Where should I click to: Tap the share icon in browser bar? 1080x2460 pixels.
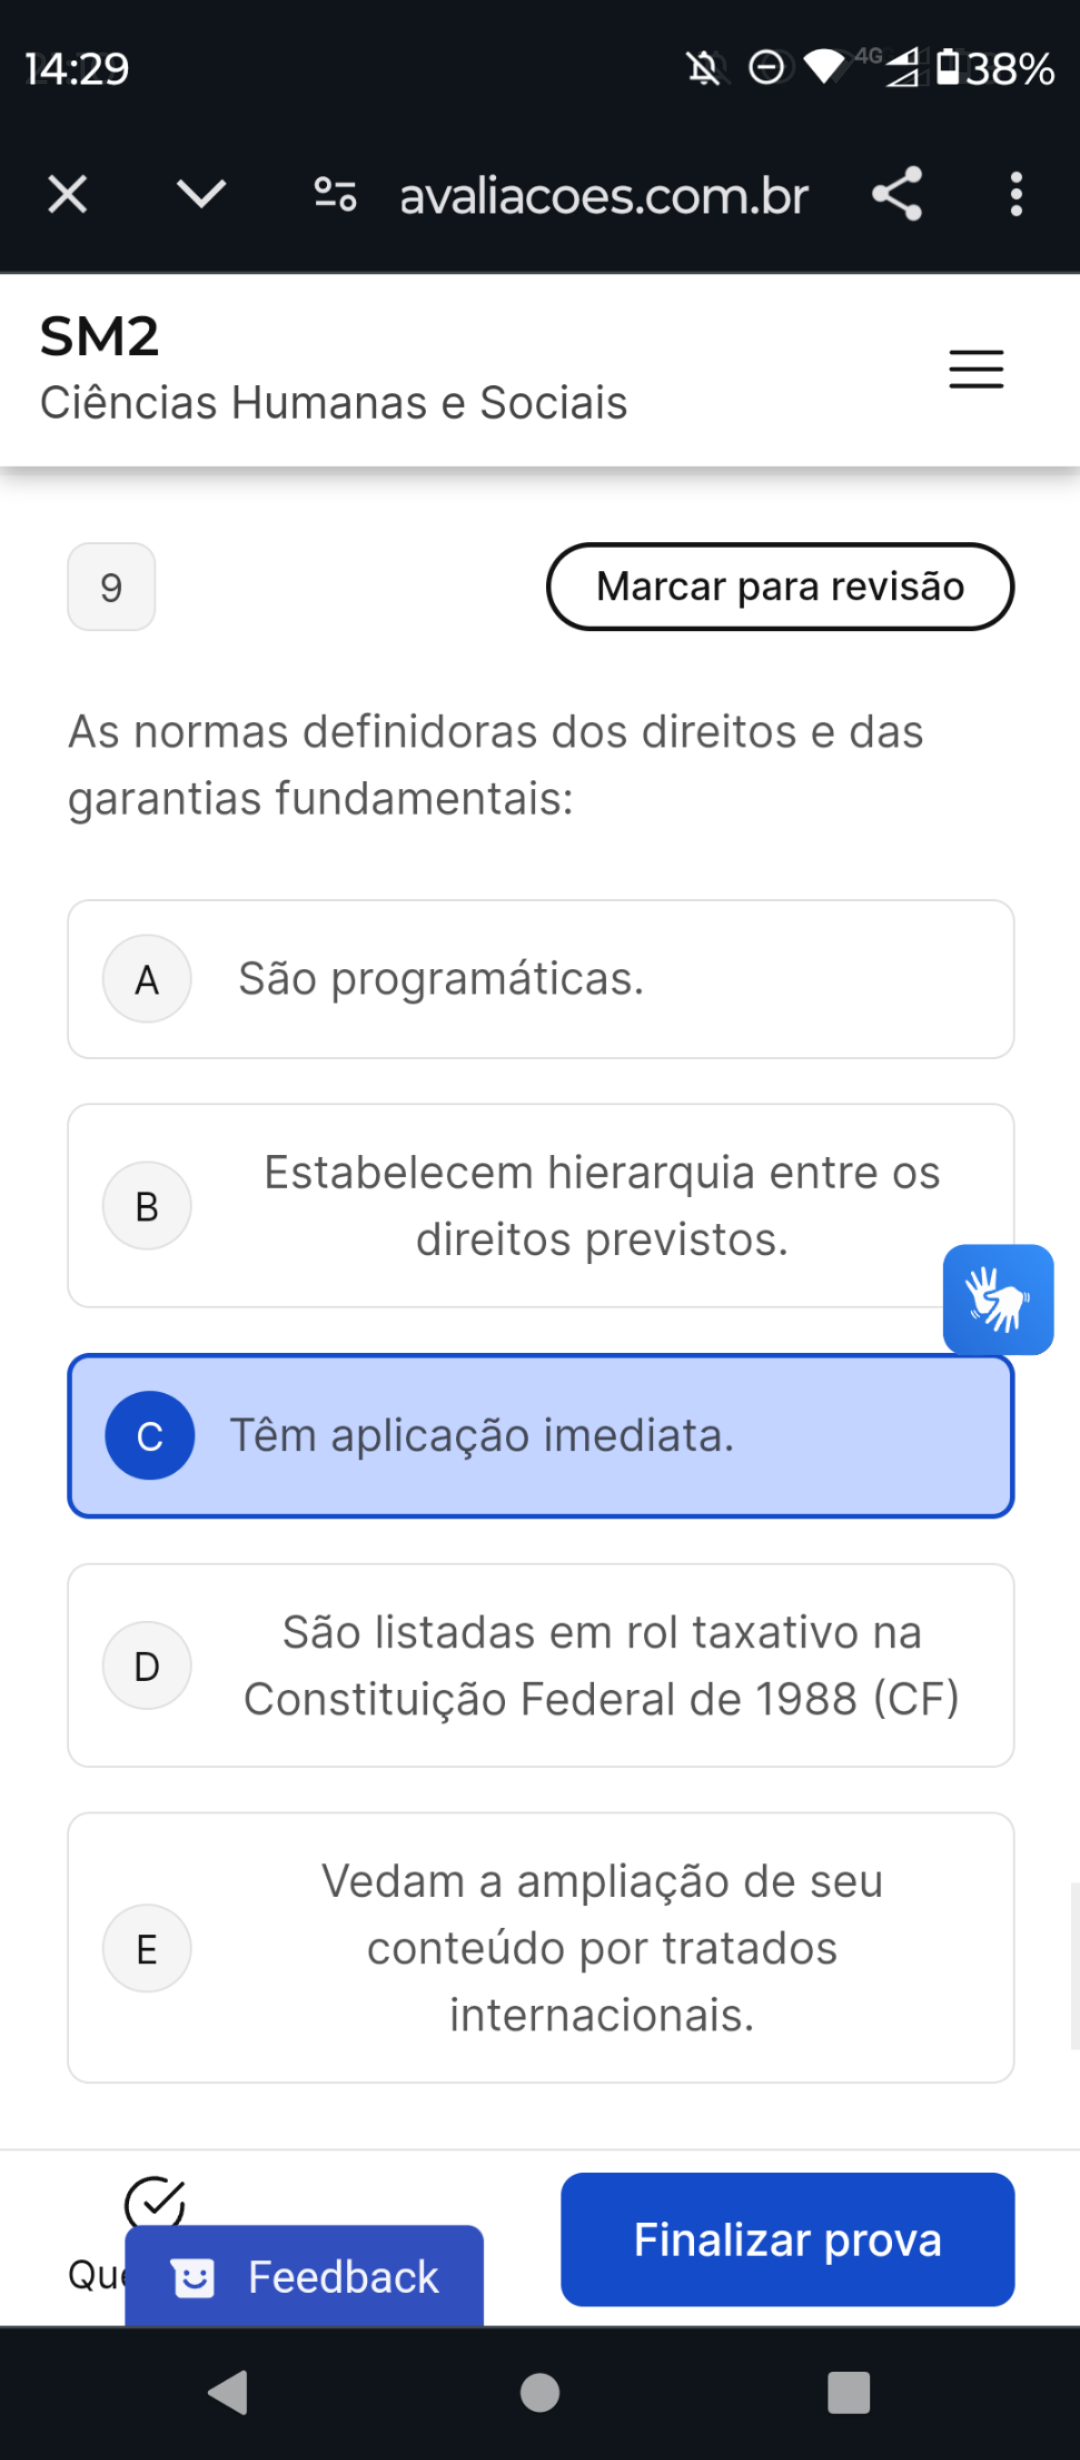pos(897,194)
